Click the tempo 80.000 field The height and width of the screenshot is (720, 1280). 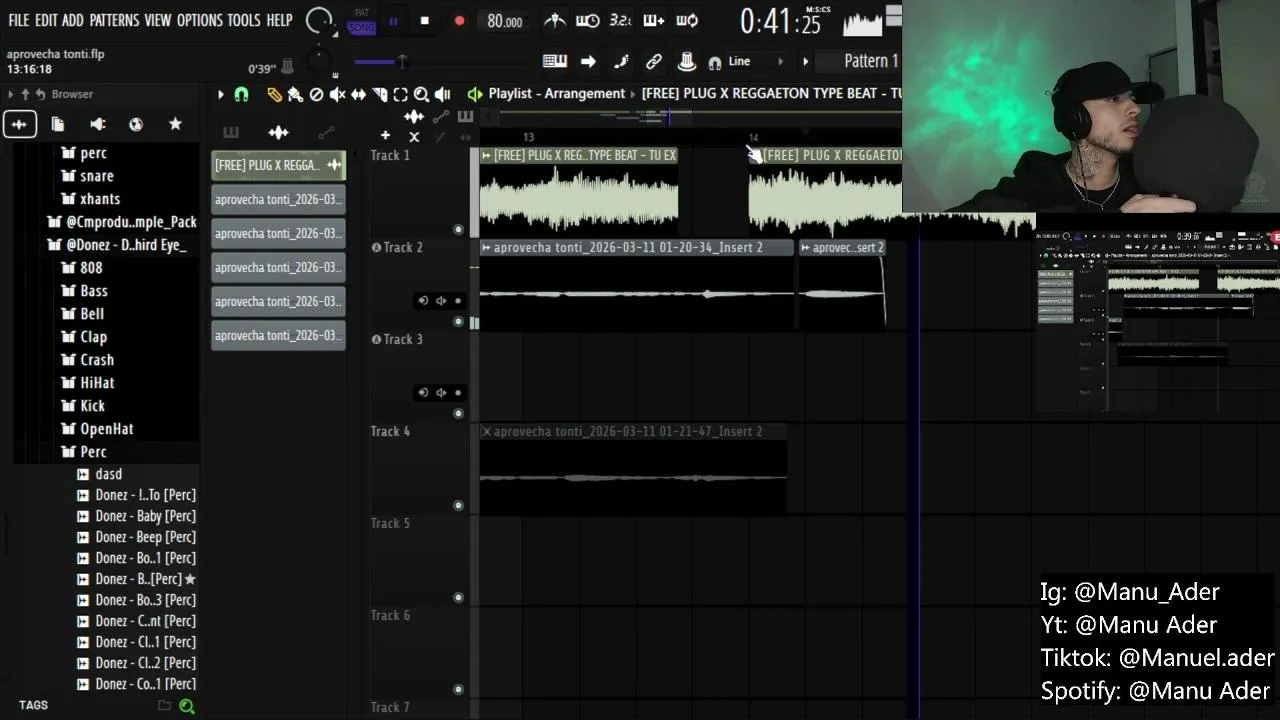click(x=504, y=21)
